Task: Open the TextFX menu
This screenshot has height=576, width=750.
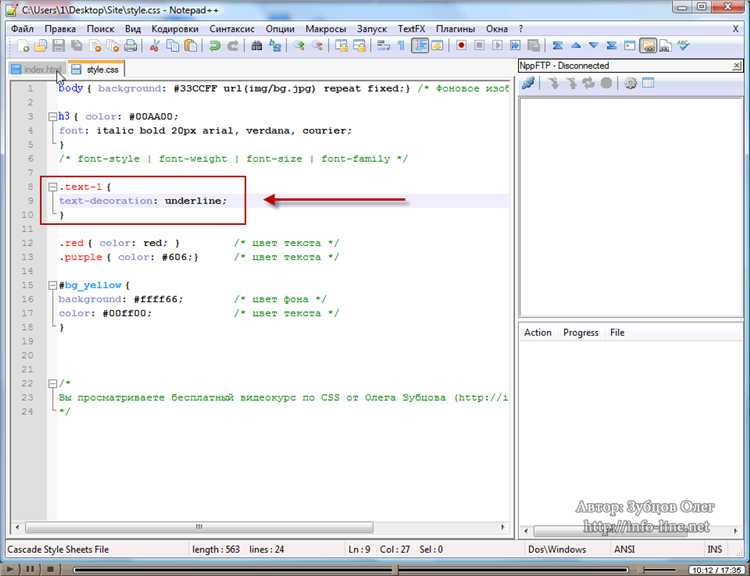Action: [x=411, y=29]
